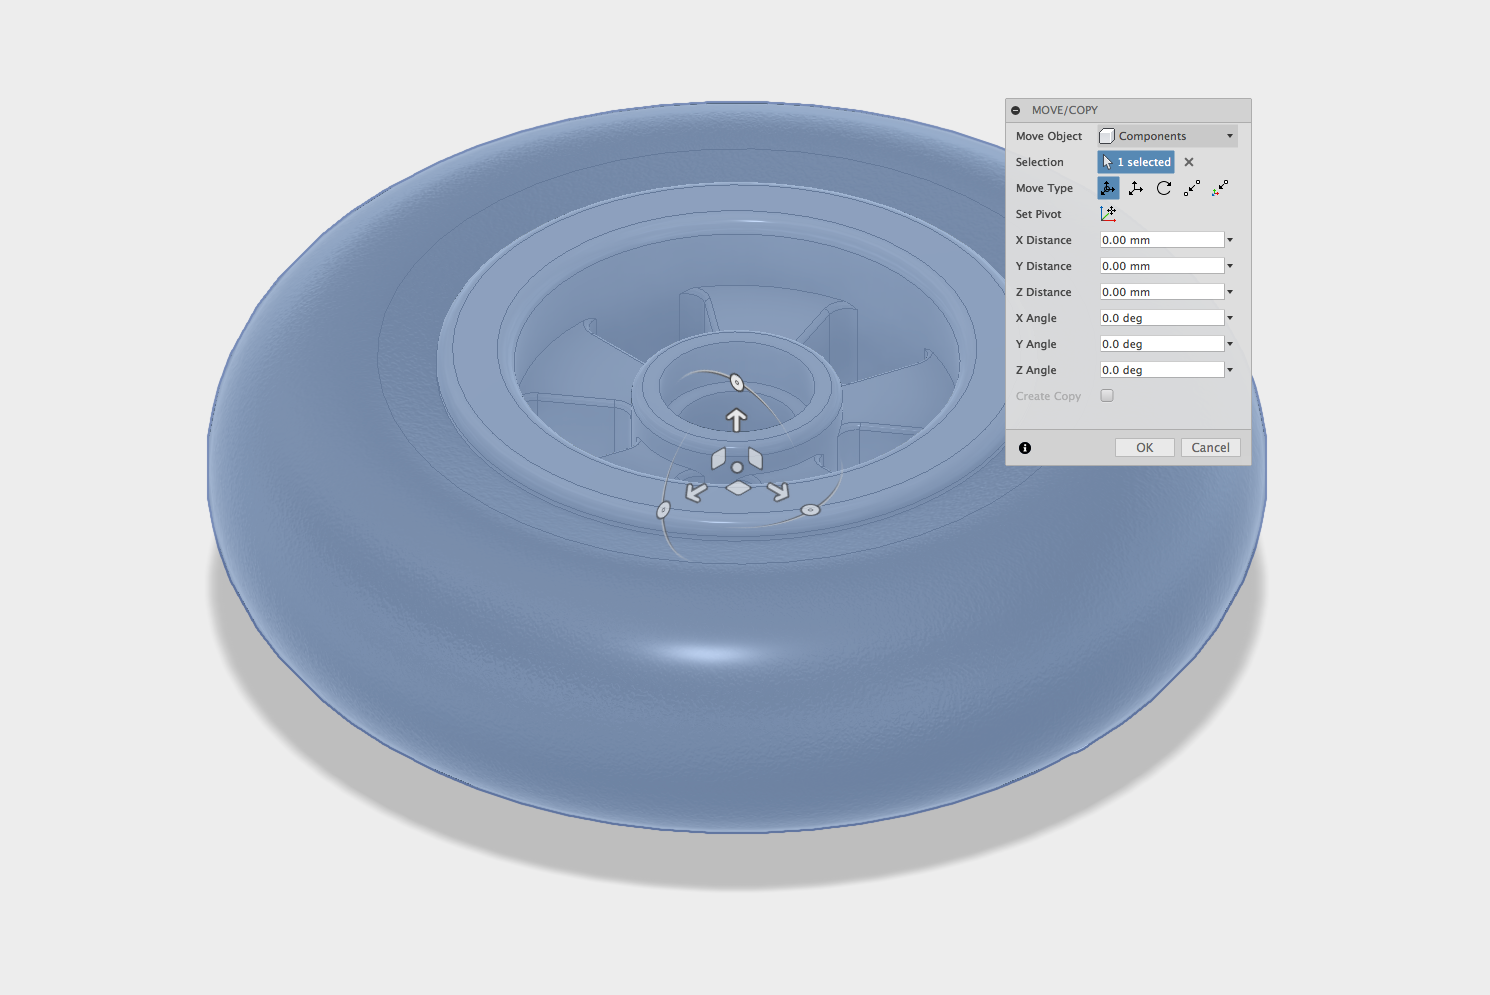Activate the Set Pivot icon
1490x995 pixels.
pos(1108,214)
